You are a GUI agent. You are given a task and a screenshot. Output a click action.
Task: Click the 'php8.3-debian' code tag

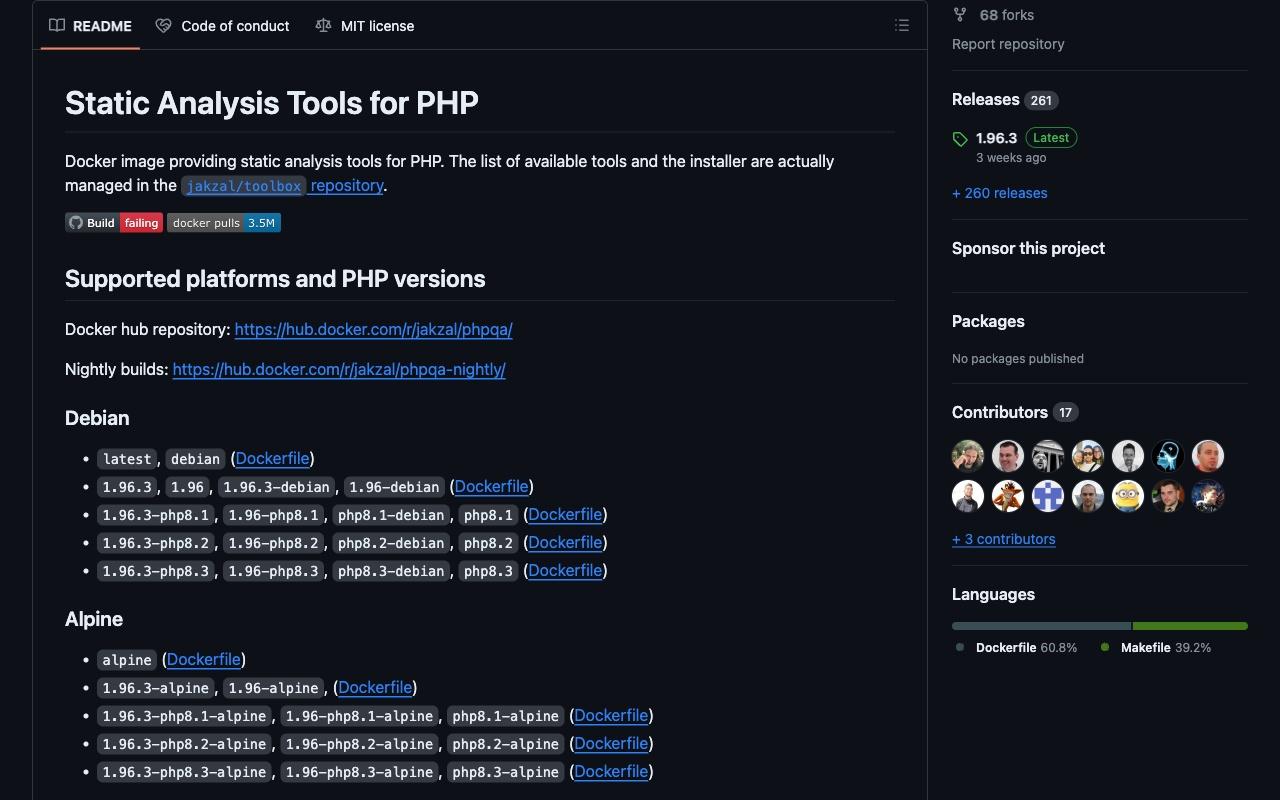tap(391, 571)
